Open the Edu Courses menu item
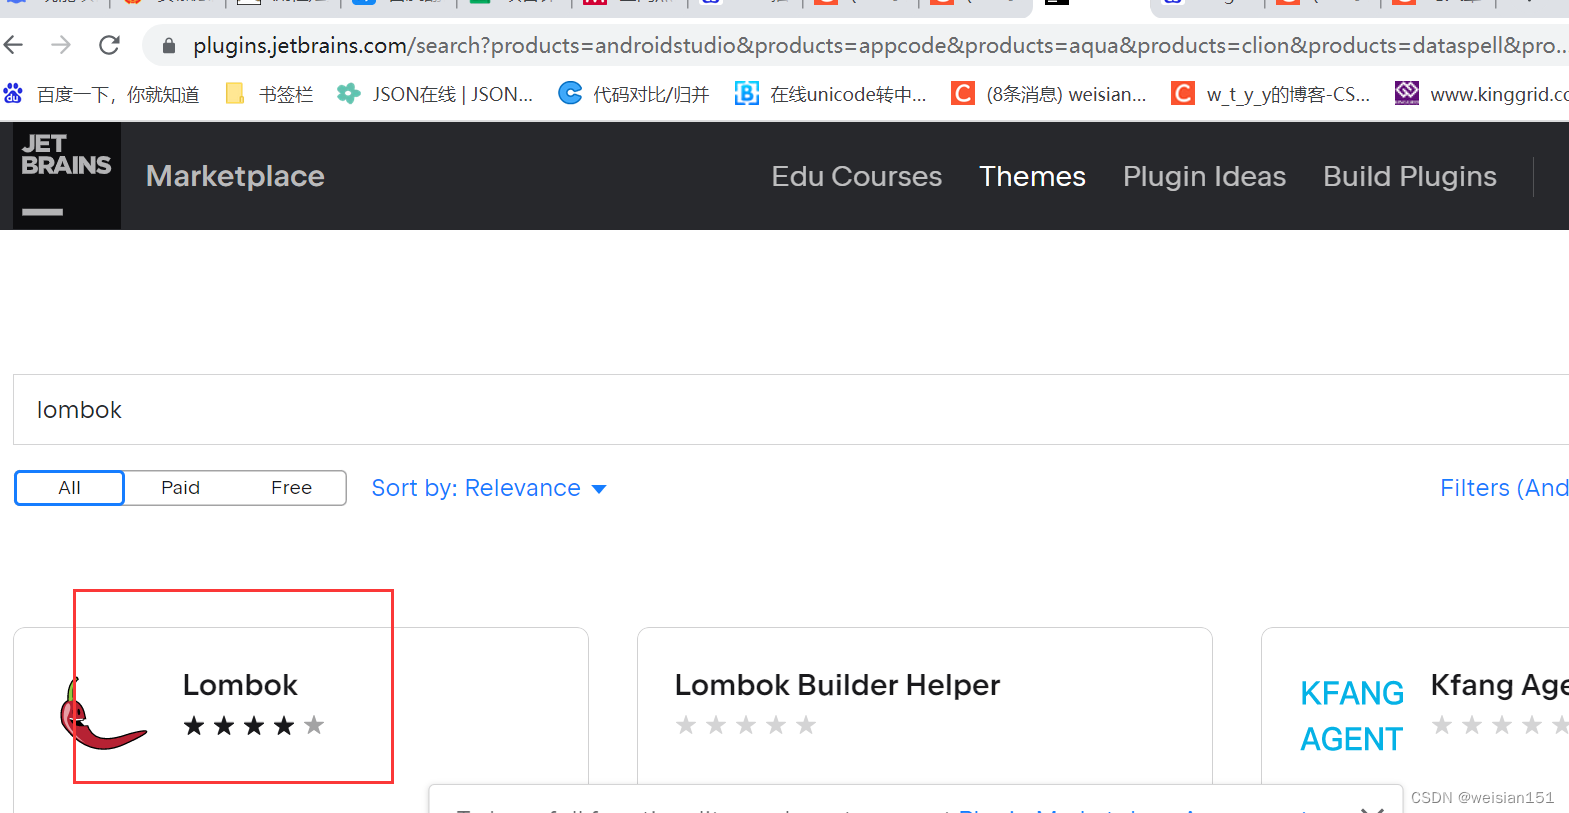The height and width of the screenshot is (813, 1569). point(856,176)
